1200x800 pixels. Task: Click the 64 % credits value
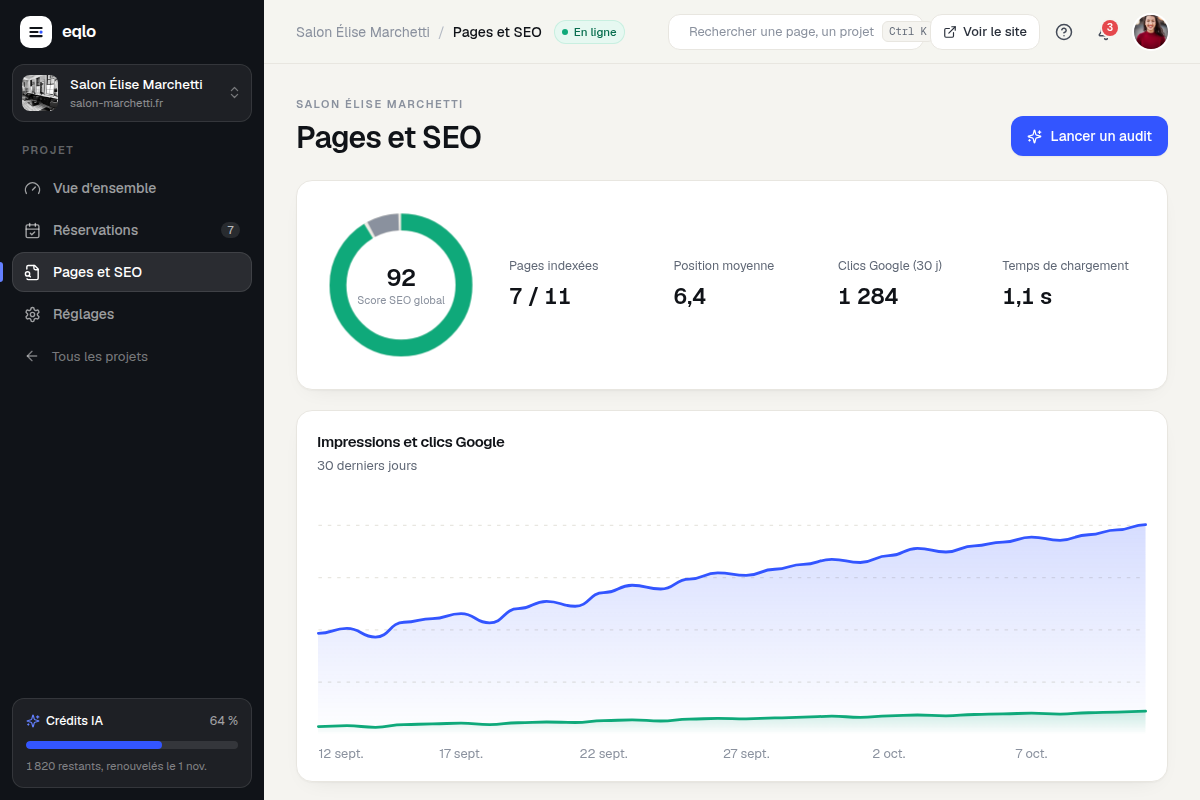click(x=224, y=721)
